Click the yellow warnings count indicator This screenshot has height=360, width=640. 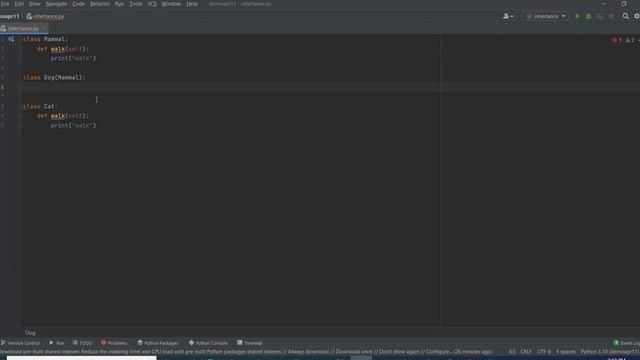point(630,40)
